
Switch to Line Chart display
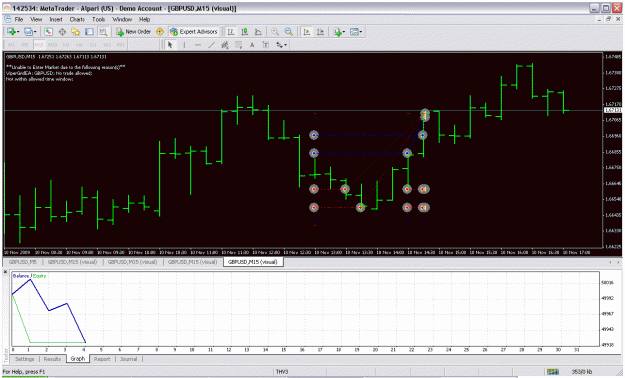click(x=258, y=32)
